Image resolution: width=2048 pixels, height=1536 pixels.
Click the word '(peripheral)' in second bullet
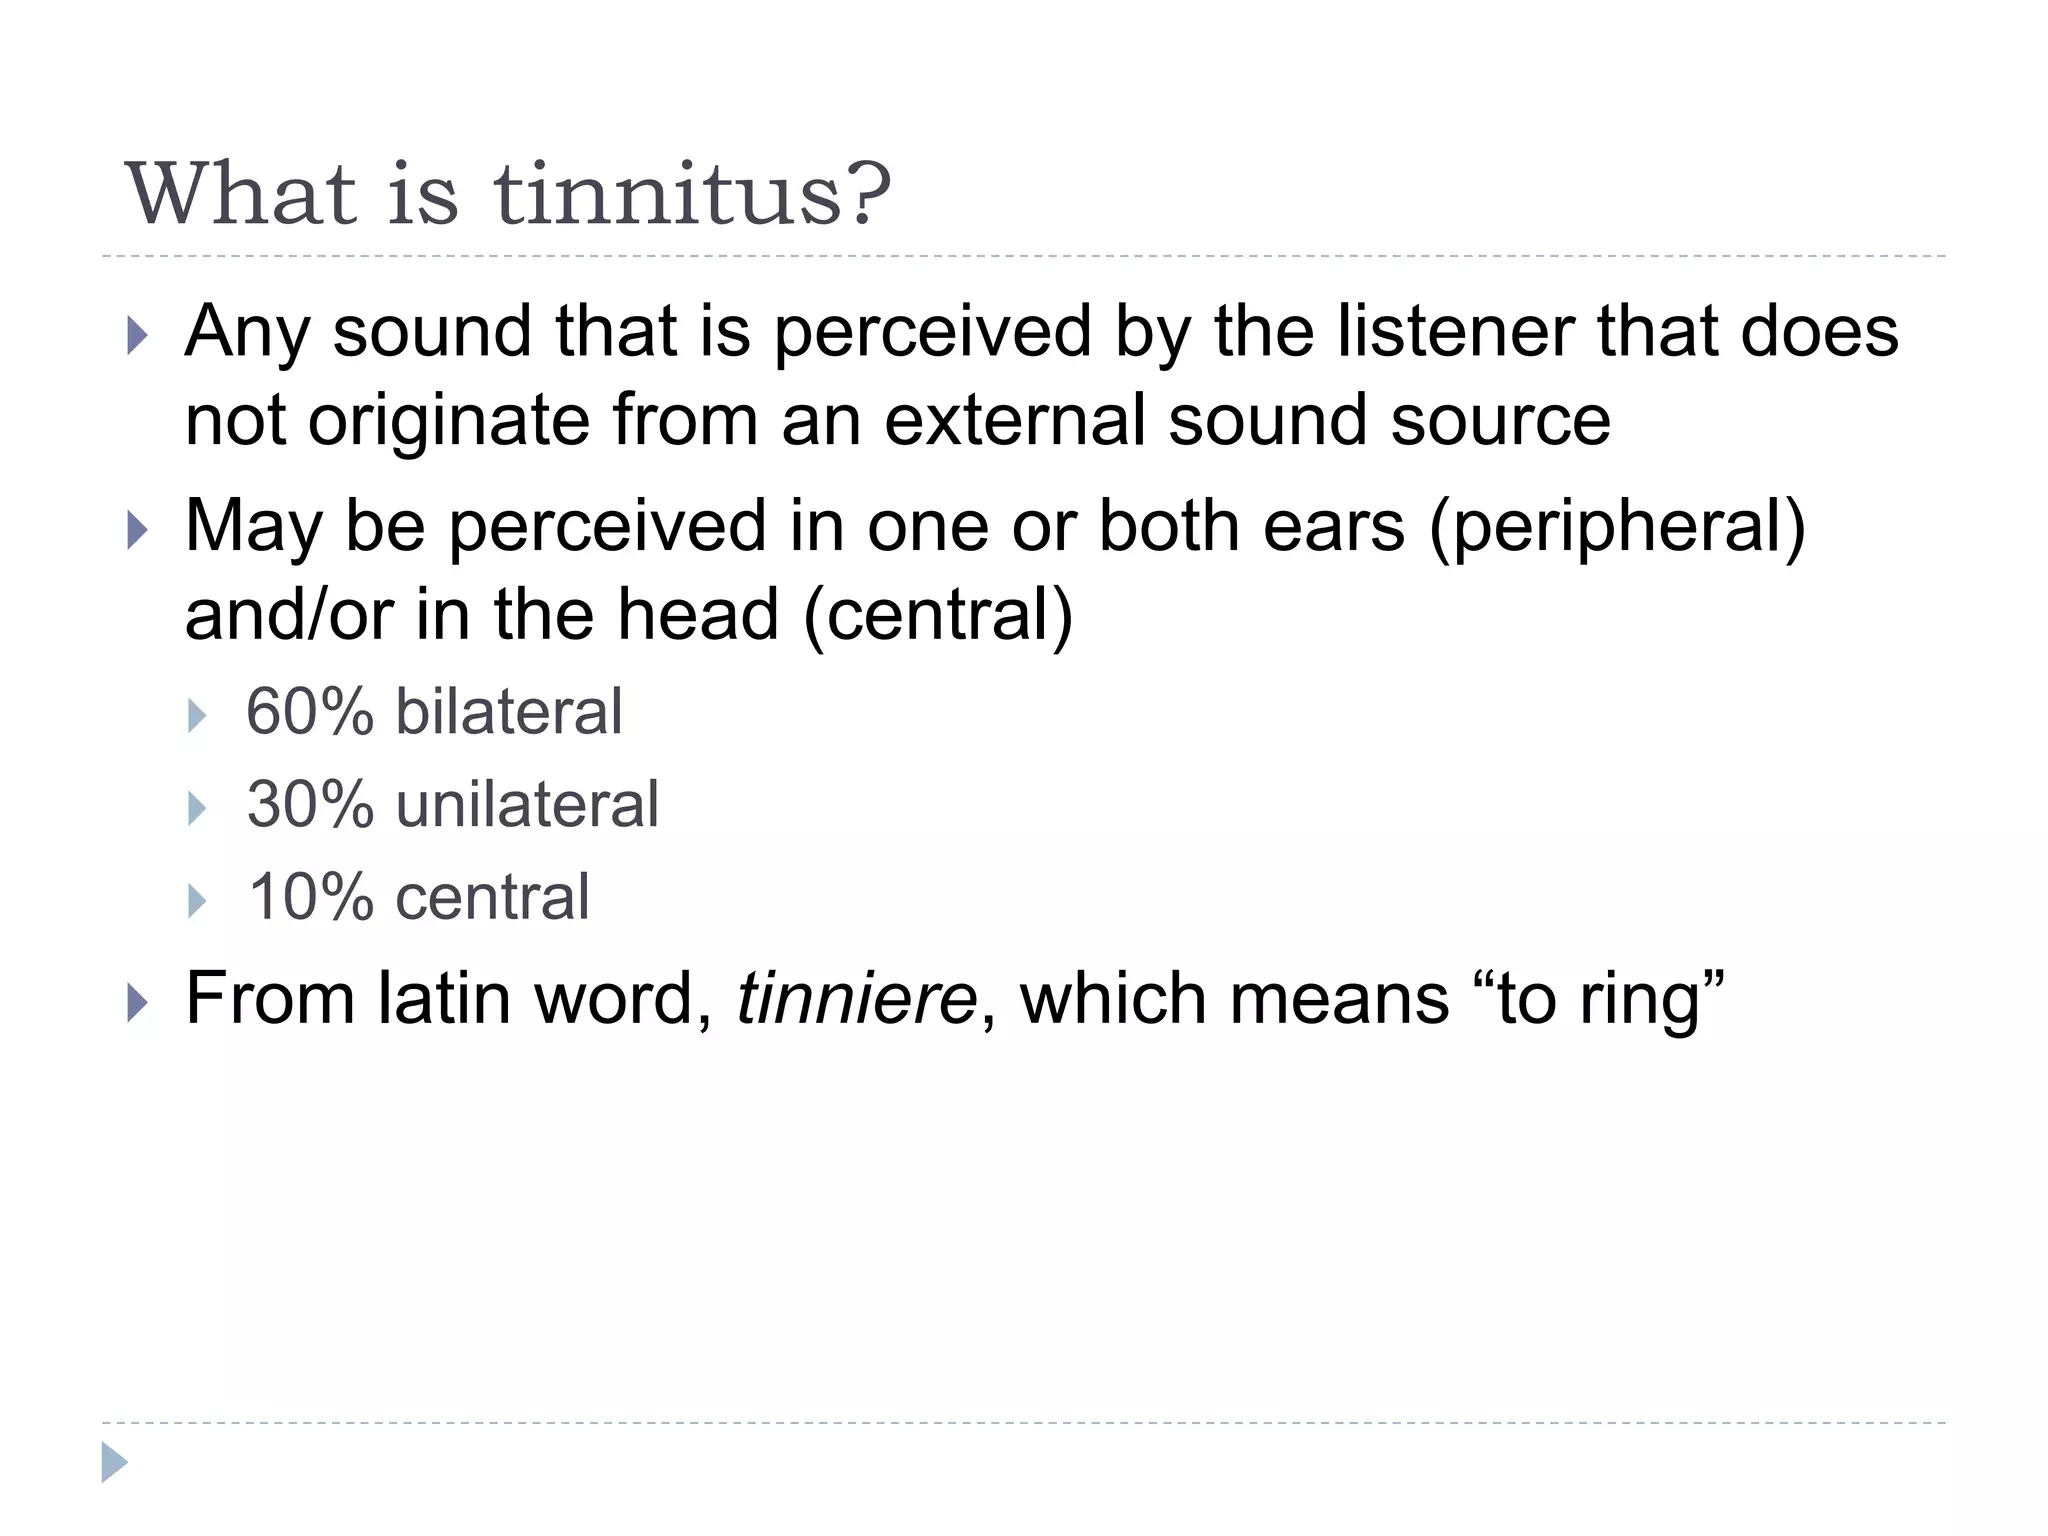1617,529
